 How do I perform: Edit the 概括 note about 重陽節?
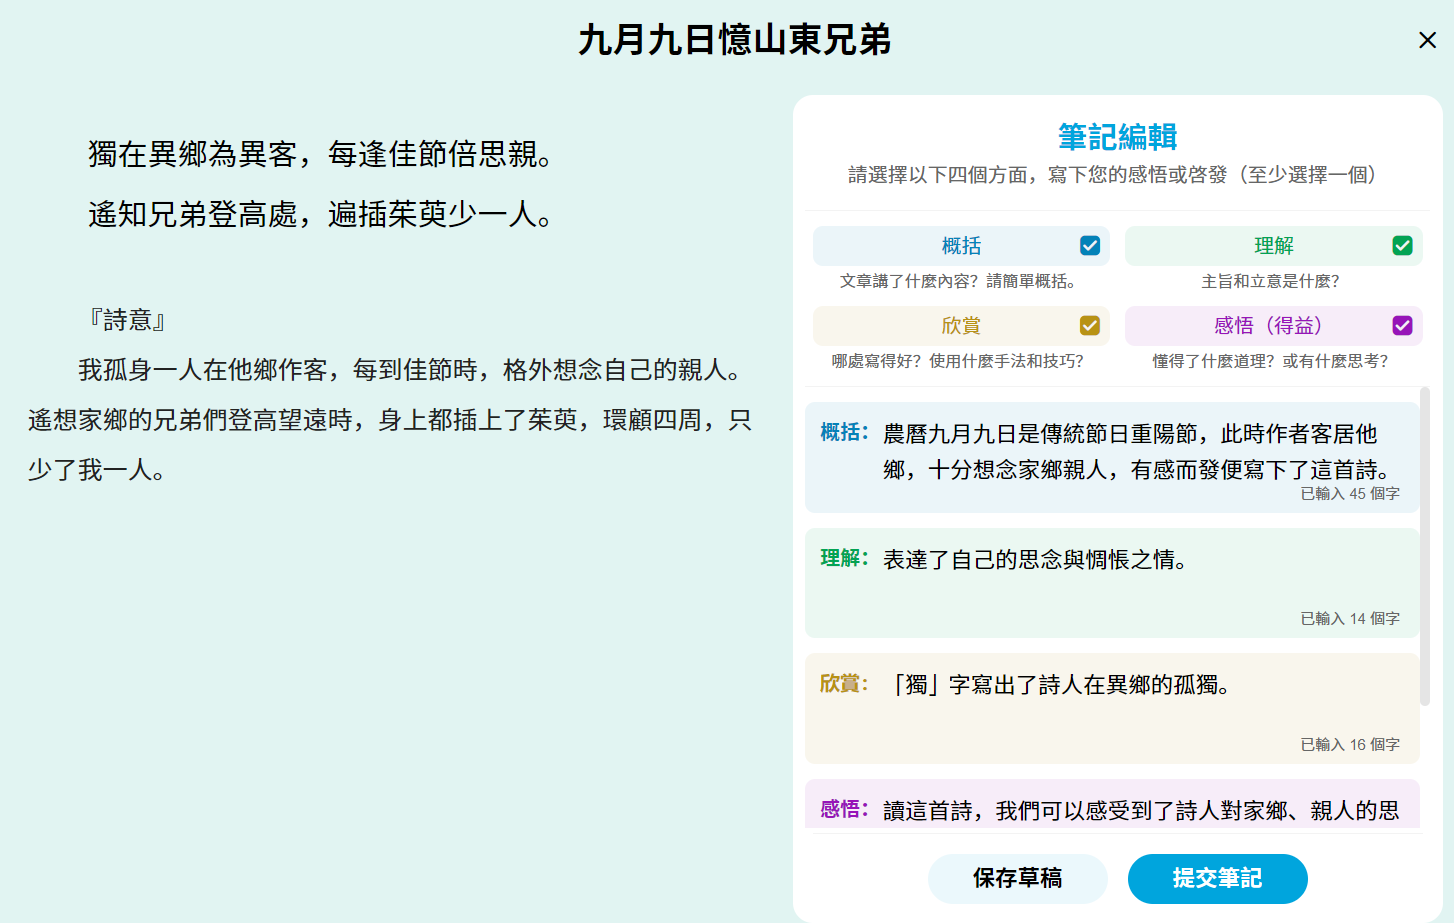[x=1130, y=452]
